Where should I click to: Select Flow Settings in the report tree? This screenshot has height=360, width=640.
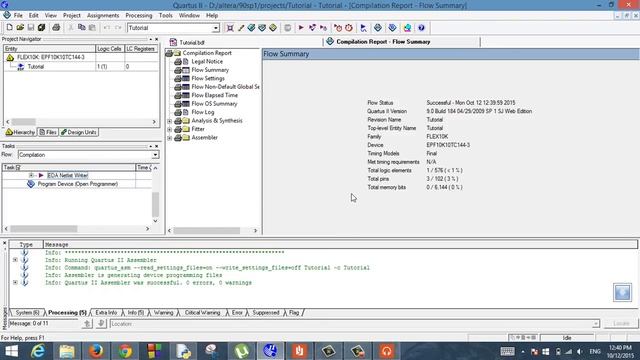tap(208, 78)
